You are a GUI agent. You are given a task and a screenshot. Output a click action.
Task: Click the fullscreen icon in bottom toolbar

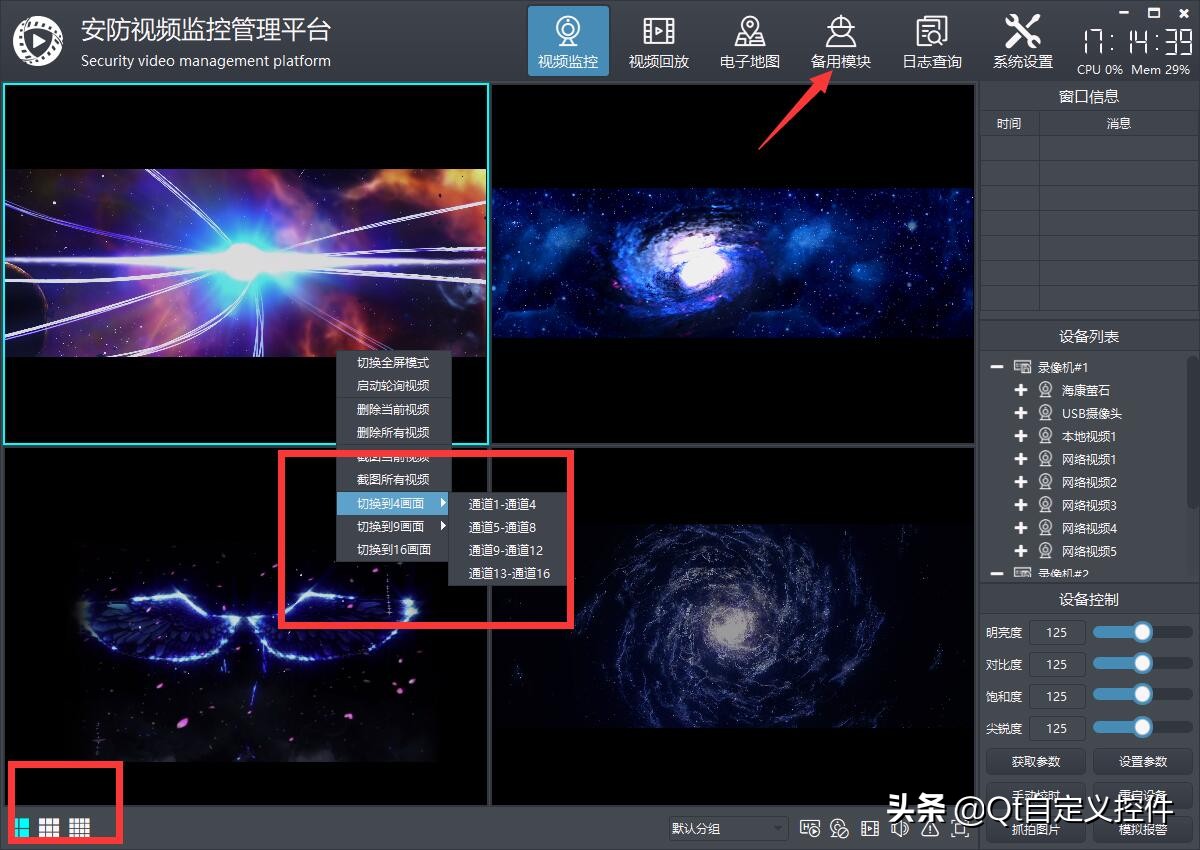click(x=961, y=828)
